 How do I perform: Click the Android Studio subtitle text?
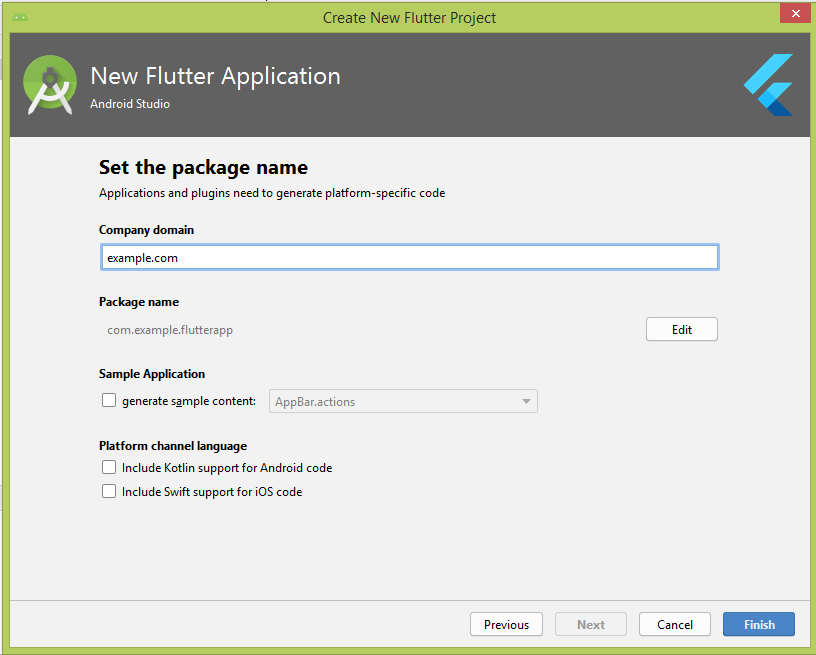(x=130, y=104)
